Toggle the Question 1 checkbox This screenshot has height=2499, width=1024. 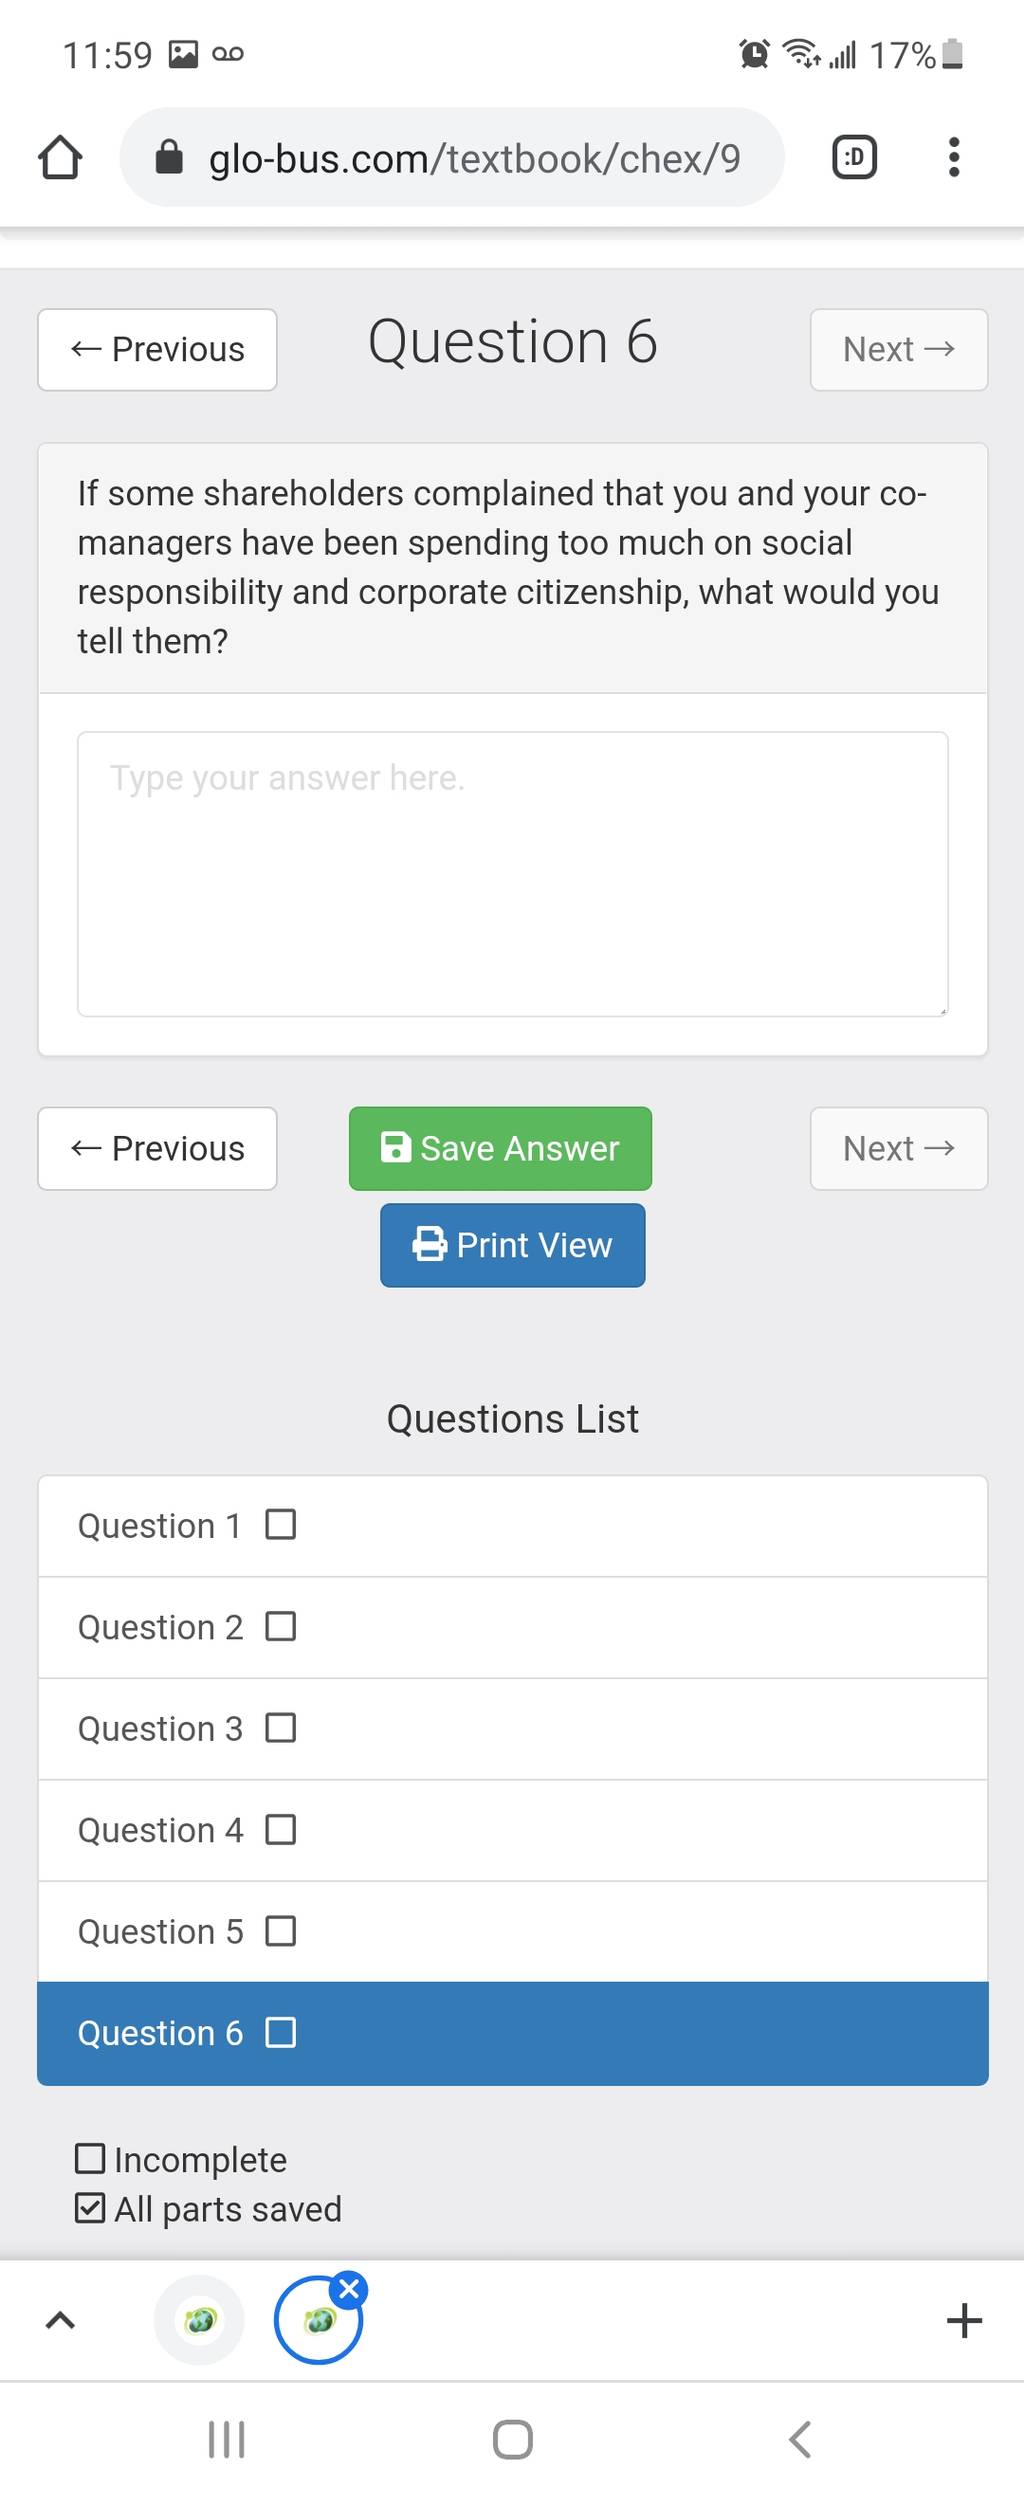281,1525
